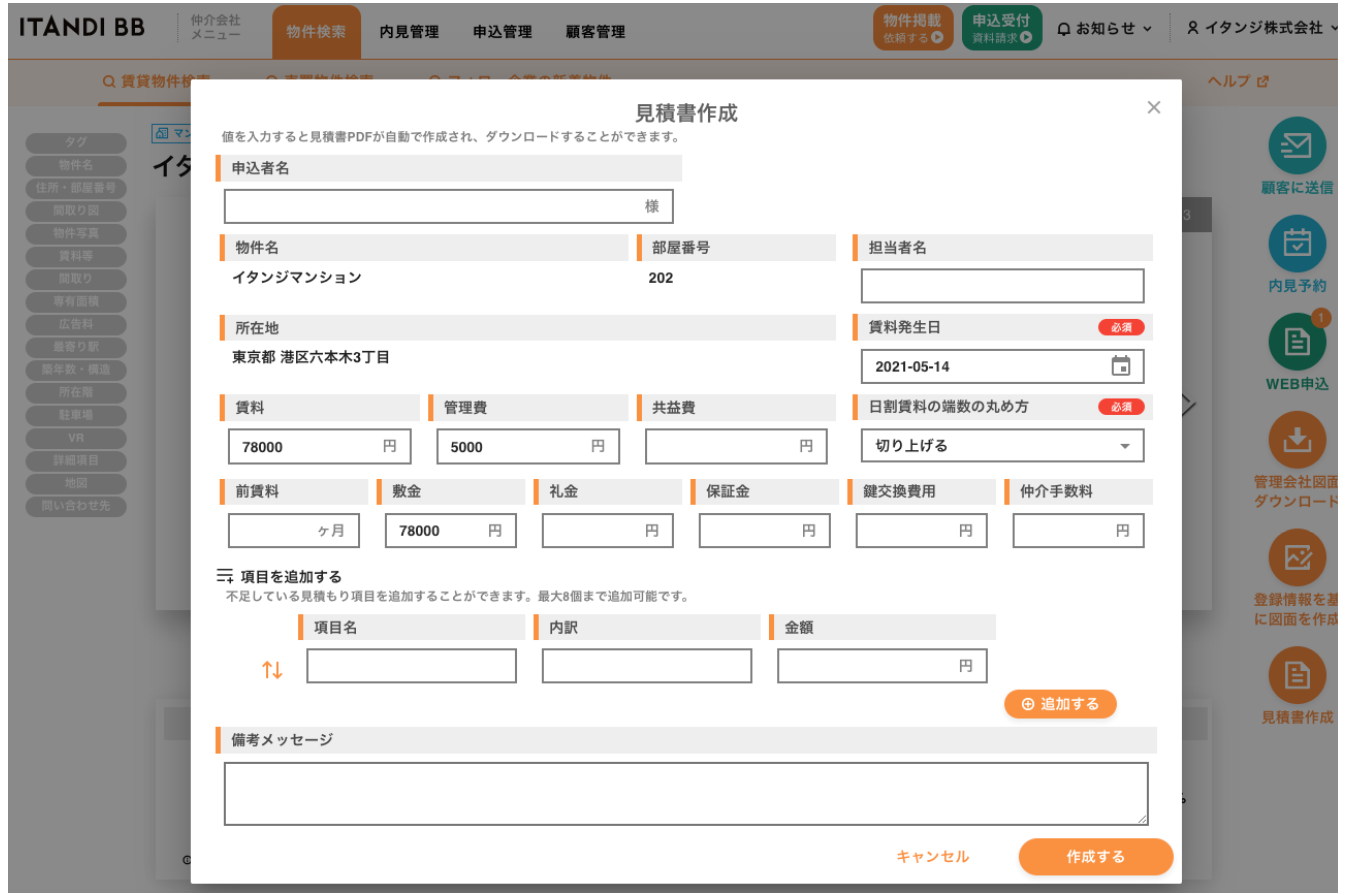
Task: Select the VR filter in background list
Action: pyautogui.click(x=76, y=438)
